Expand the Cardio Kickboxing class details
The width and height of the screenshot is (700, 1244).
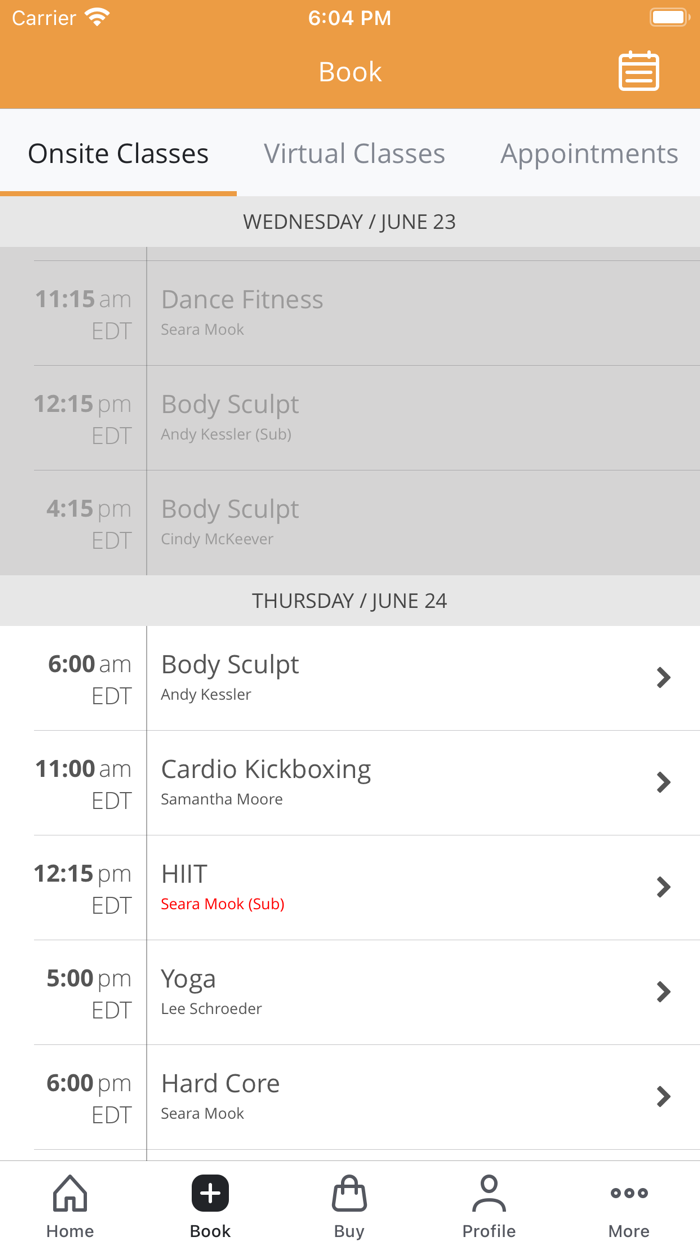click(x=663, y=782)
